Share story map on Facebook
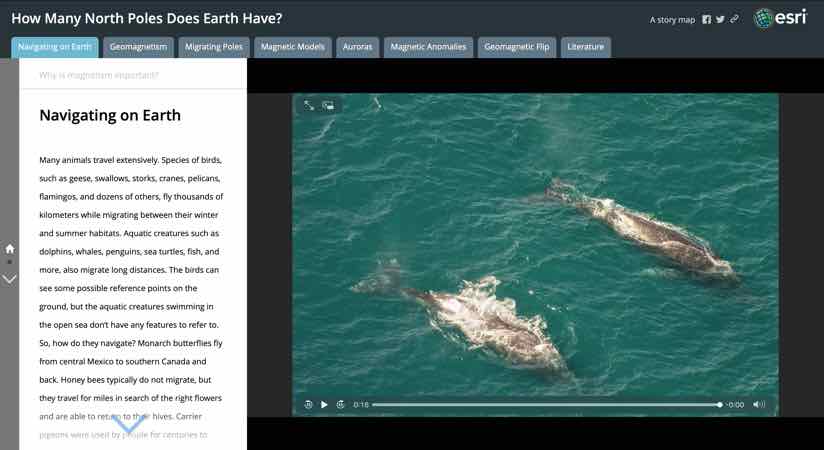Screen dimensions: 824x450 click(x=706, y=19)
